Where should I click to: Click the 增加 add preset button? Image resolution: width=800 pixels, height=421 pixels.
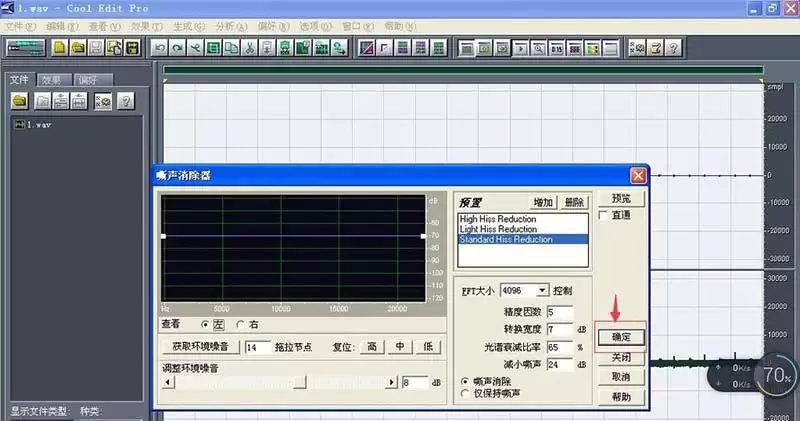[543, 203]
